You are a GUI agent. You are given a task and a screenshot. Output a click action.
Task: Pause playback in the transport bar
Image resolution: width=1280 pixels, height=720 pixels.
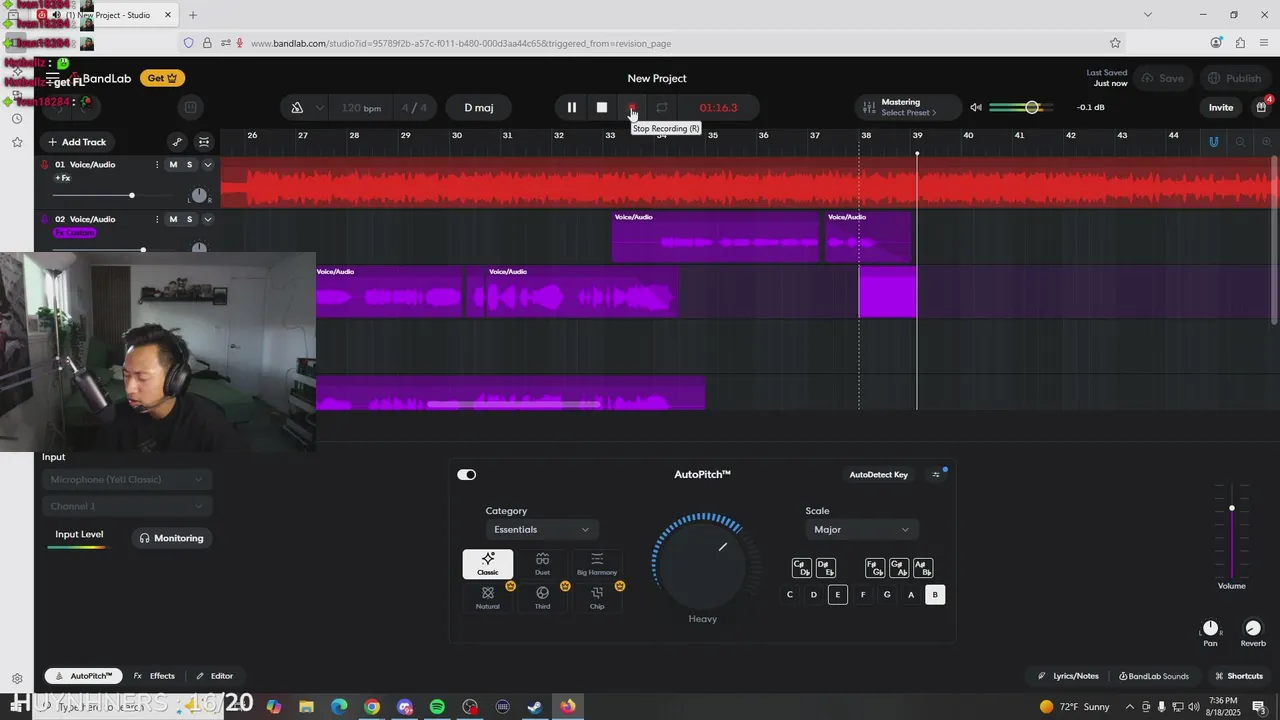(x=571, y=108)
